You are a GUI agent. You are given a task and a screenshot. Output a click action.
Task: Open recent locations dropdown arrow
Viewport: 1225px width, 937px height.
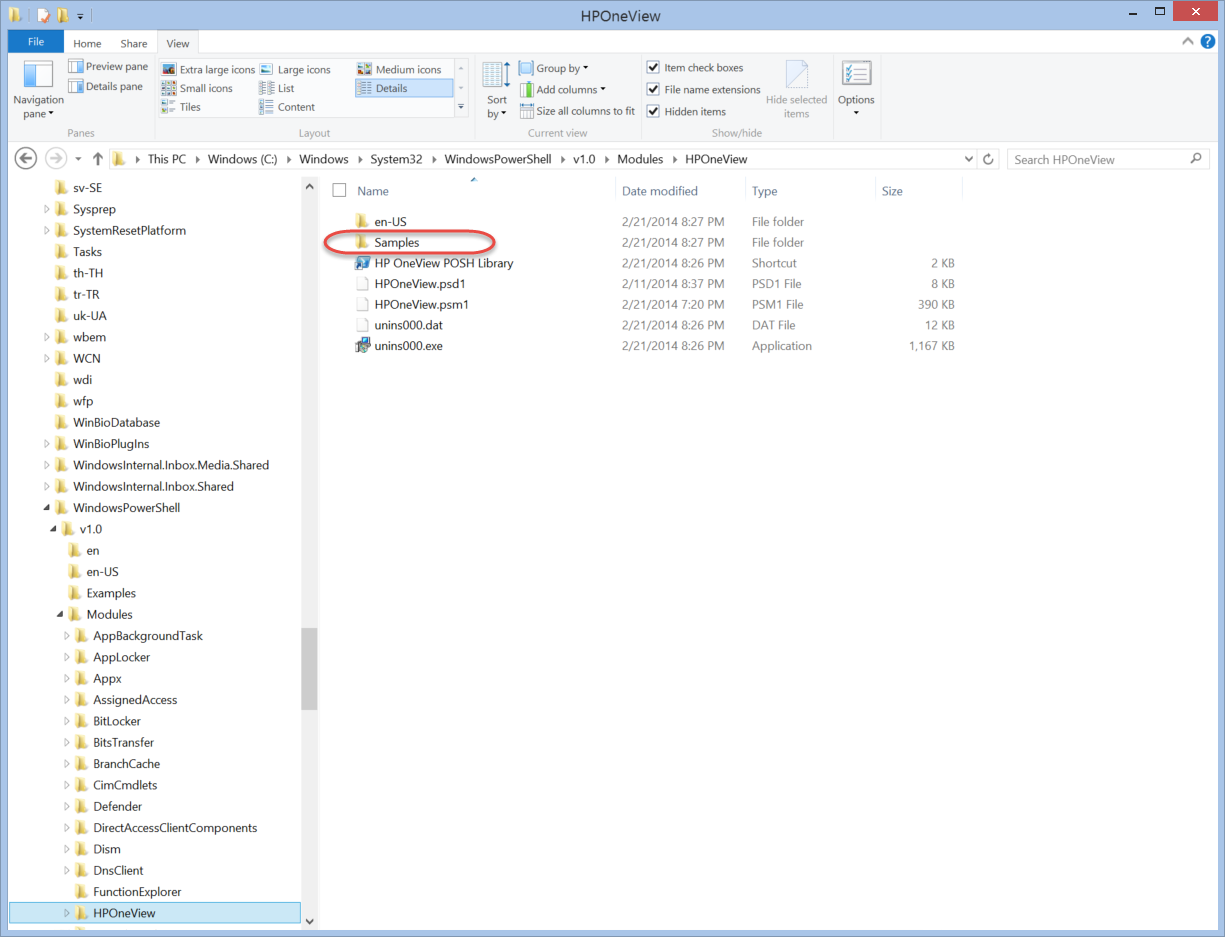77,159
